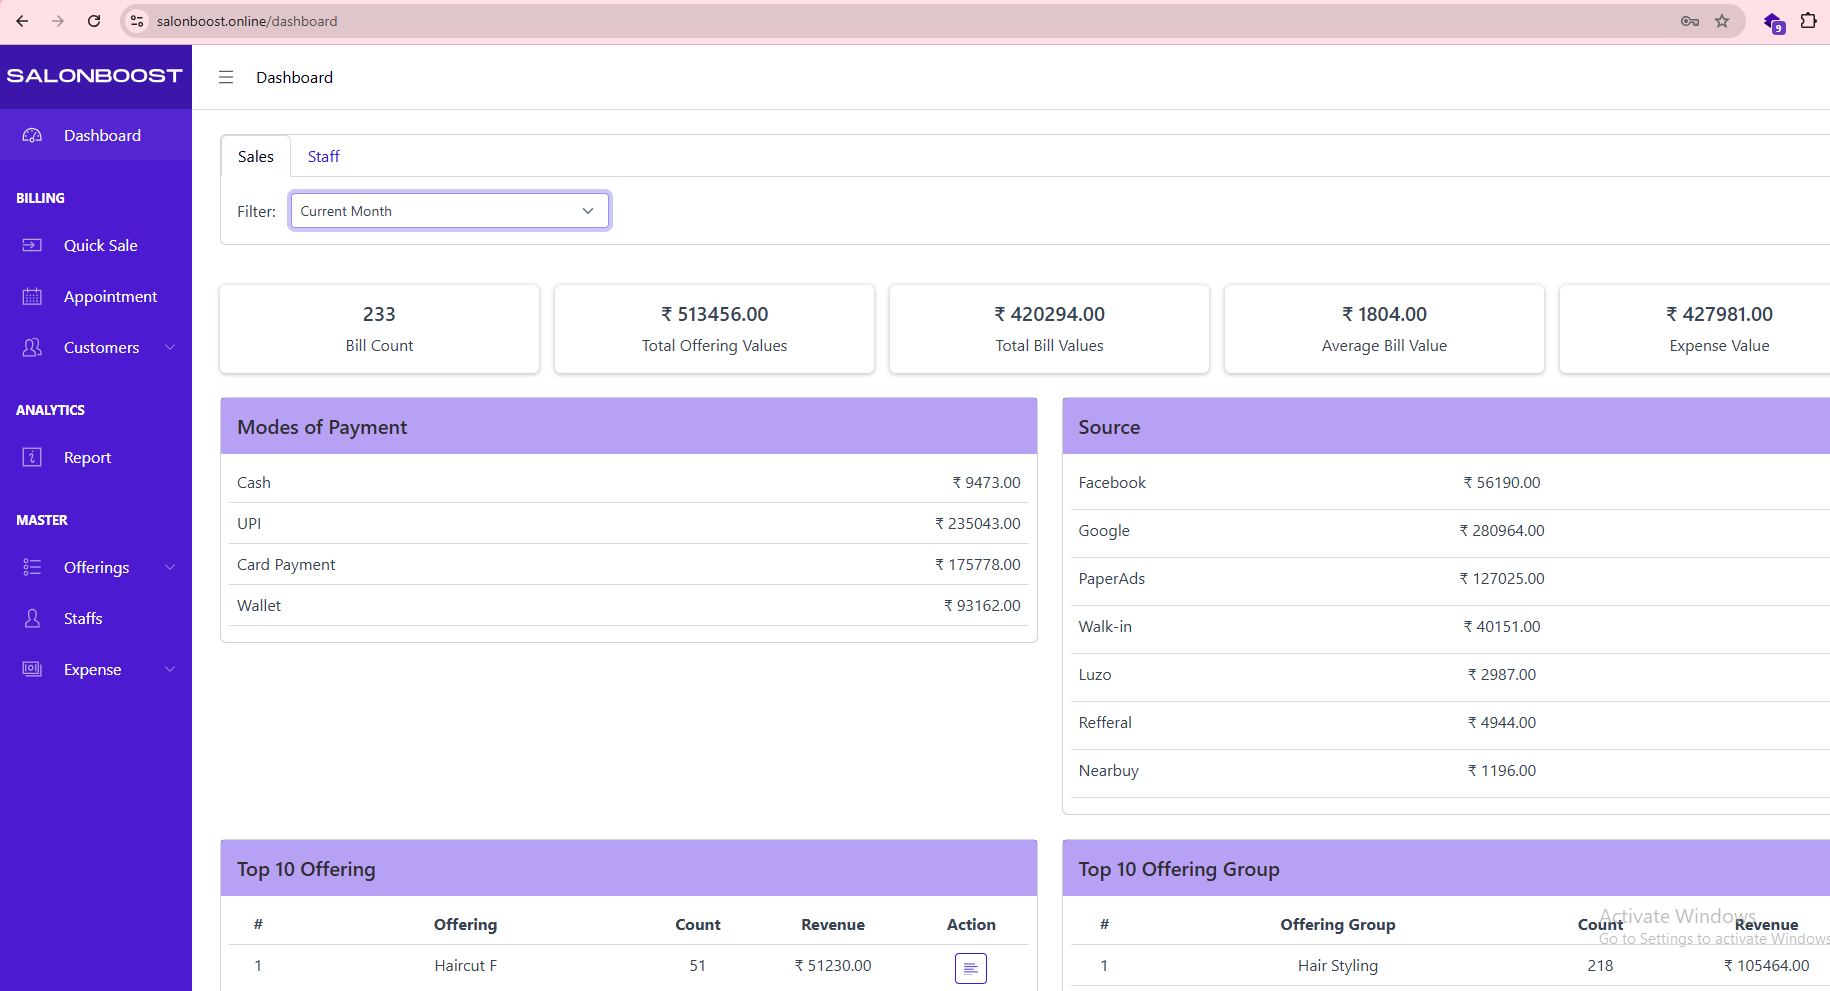
Task: Click the Total Offering Values card
Action: [714, 329]
